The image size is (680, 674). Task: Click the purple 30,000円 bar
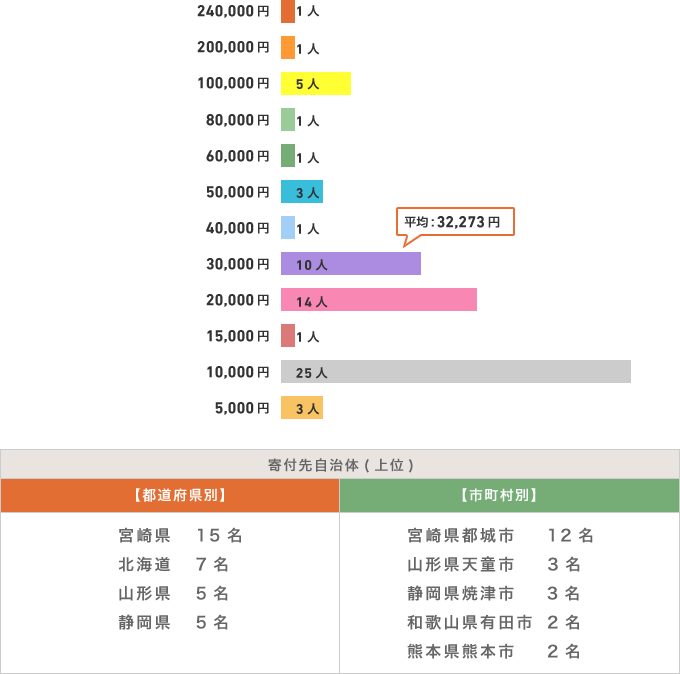click(x=350, y=264)
